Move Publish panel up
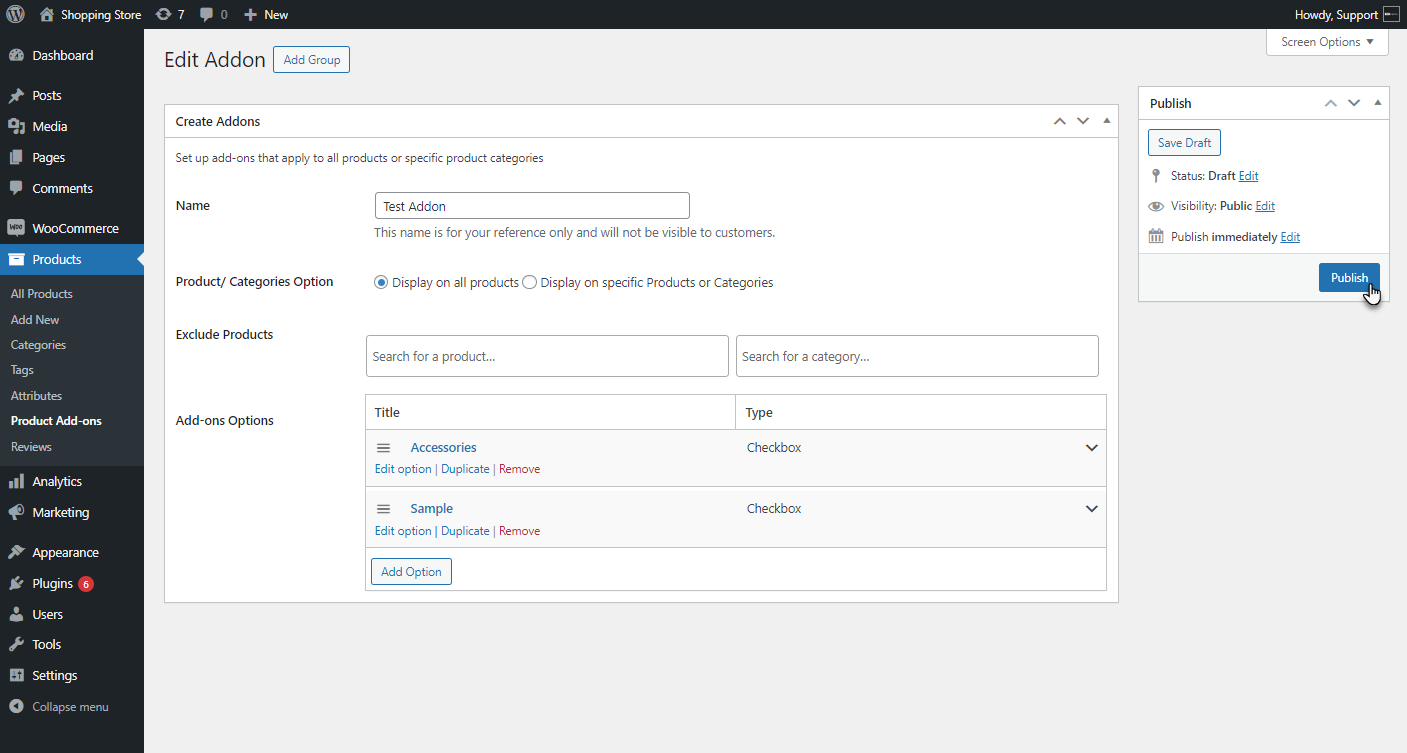Viewport: 1407px width, 753px height. (1331, 103)
